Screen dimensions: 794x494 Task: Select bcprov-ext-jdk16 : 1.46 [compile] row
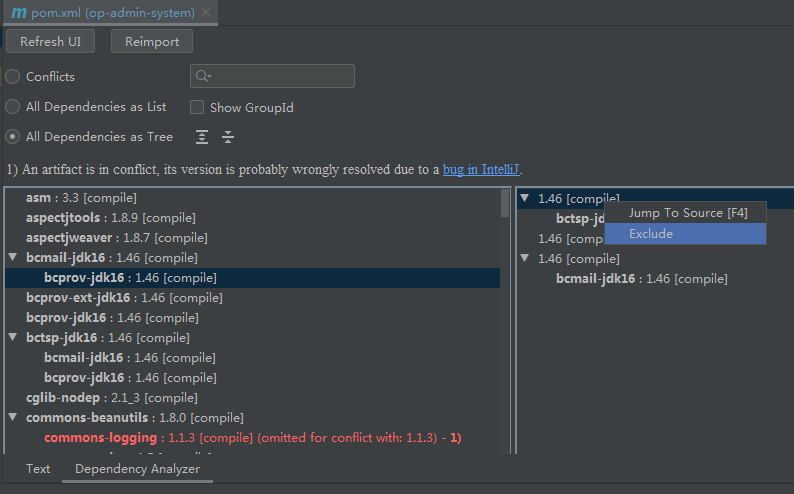pyautogui.click(x=252, y=298)
